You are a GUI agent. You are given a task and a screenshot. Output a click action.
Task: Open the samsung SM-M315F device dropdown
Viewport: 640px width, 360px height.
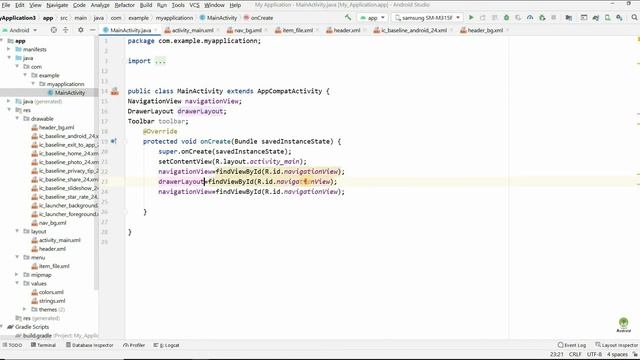point(427,18)
